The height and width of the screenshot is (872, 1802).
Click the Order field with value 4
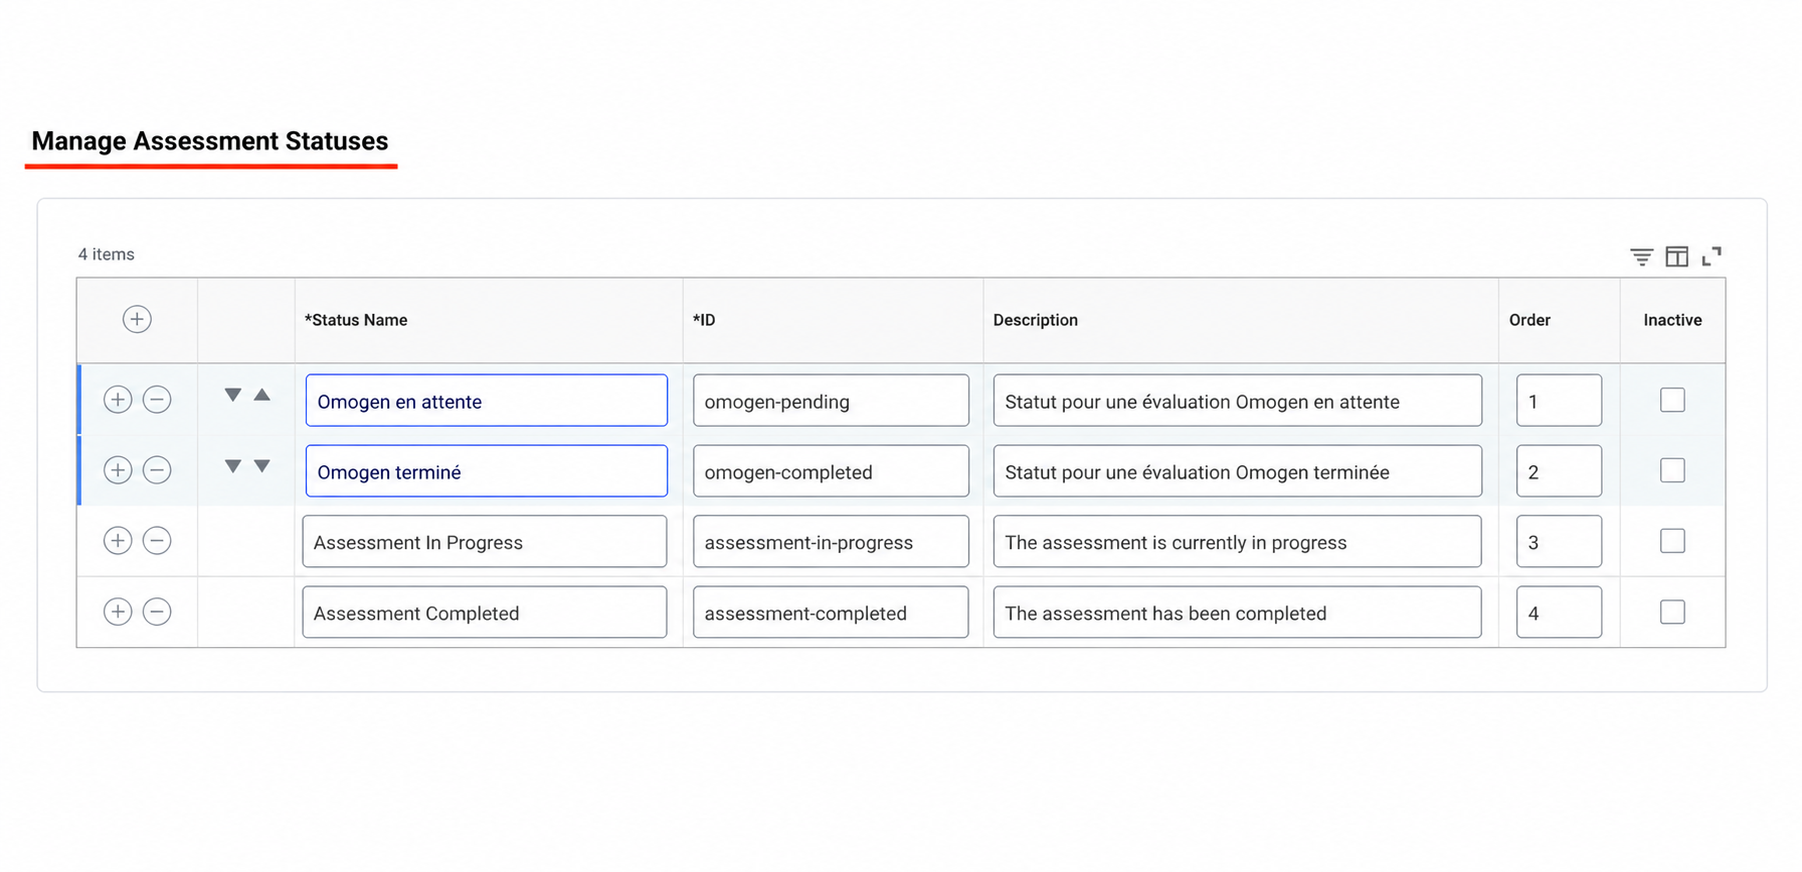(x=1559, y=612)
